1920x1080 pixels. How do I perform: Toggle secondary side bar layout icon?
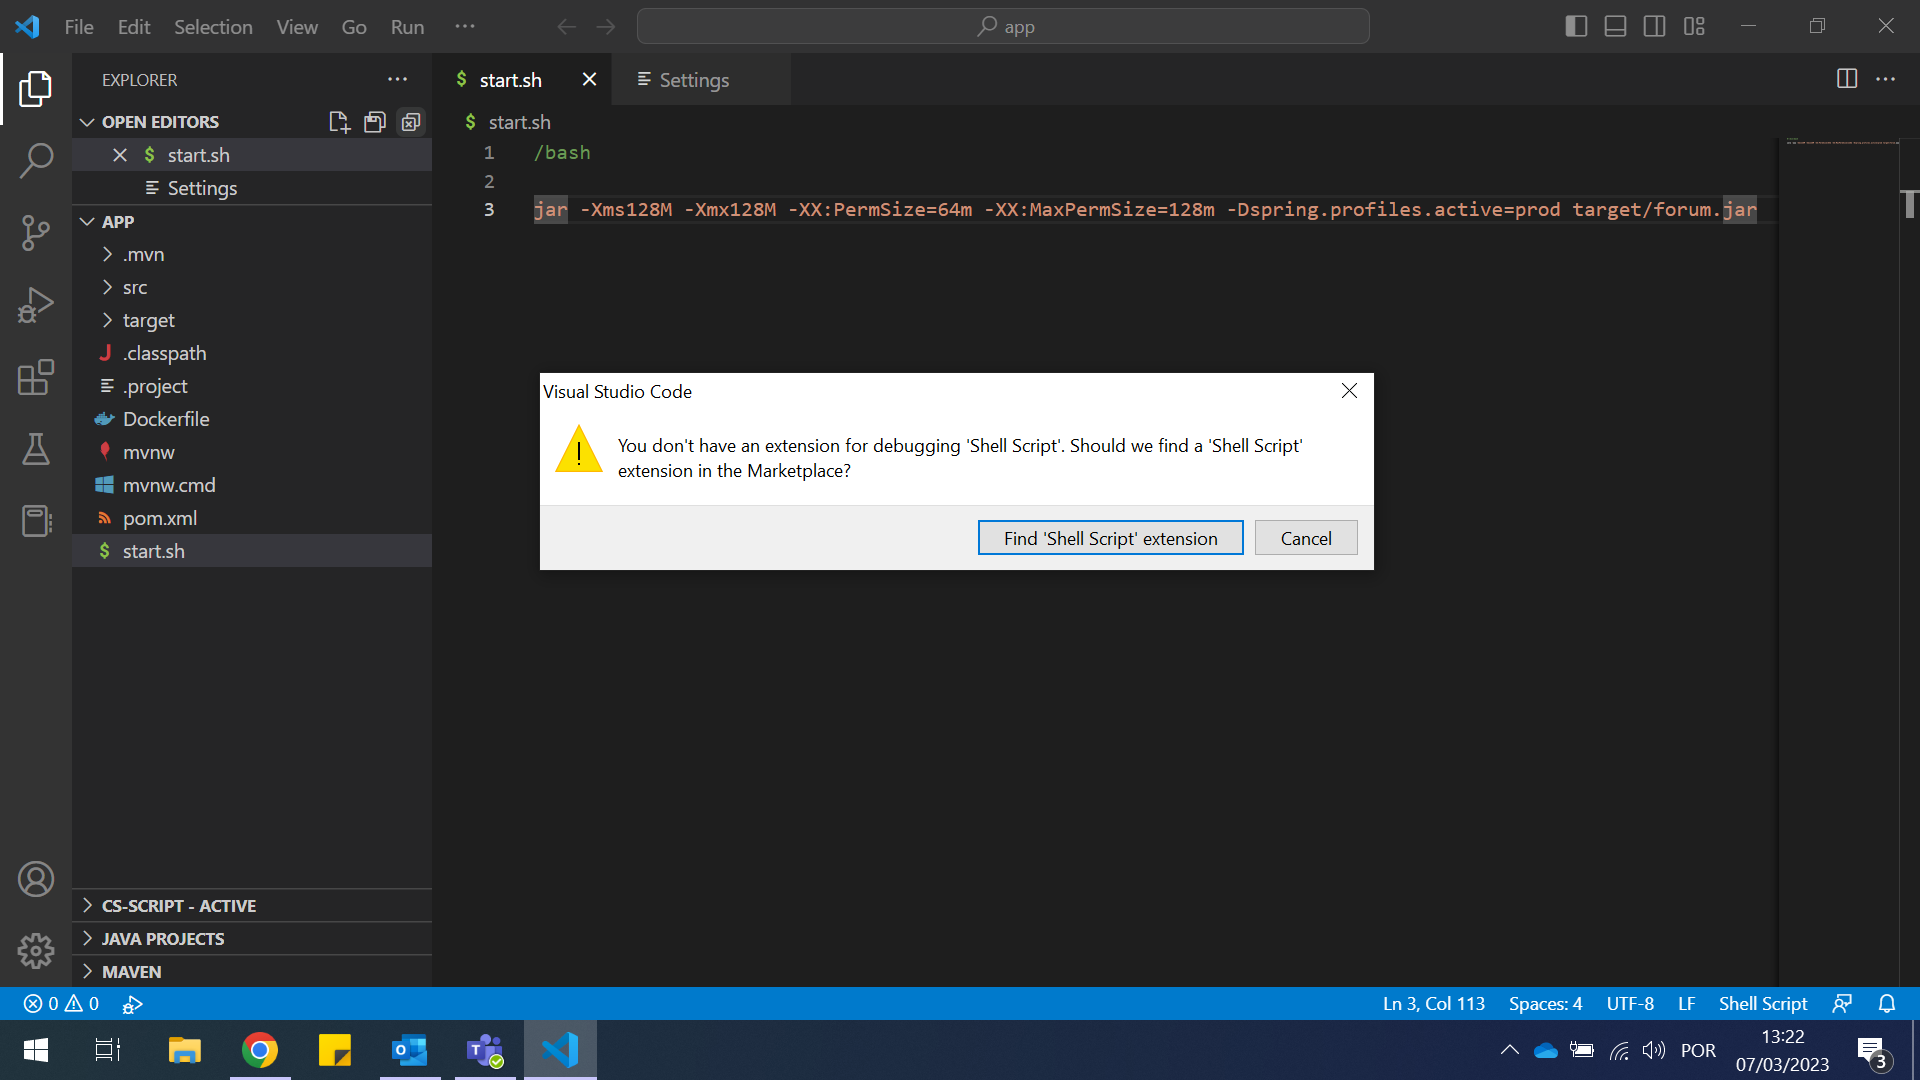(x=1655, y=26)
